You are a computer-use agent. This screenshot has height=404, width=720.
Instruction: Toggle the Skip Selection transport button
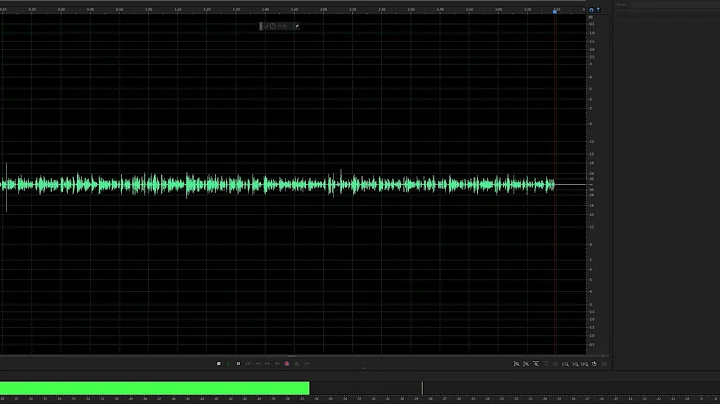tap(306, 364)
